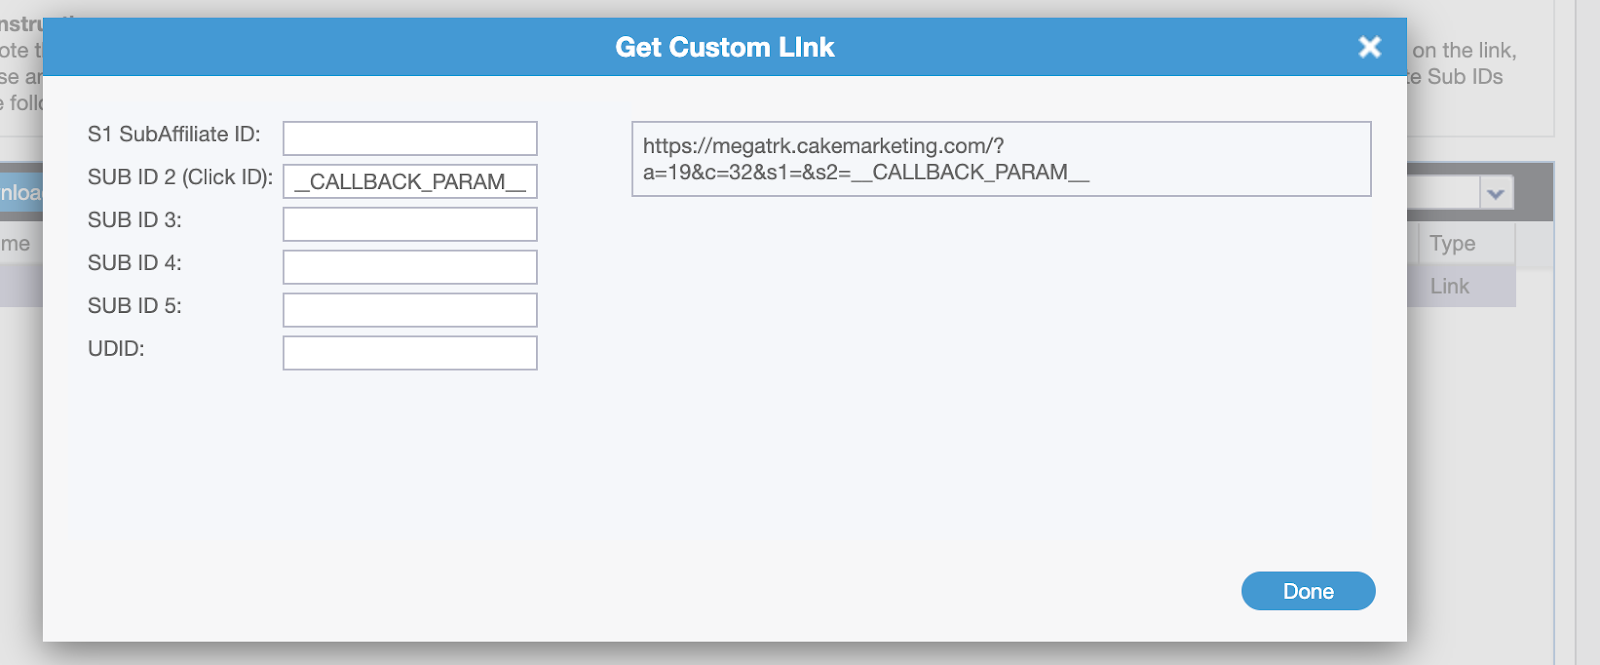The height and width of the screenshot is (665, 1600).
Task: Click the generated megatrk.cakemarketing.com URL box
Action: coord(1001,159)
